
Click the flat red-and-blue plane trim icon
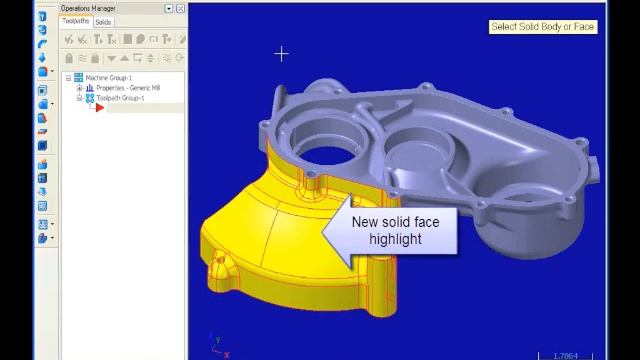point(42,132)
